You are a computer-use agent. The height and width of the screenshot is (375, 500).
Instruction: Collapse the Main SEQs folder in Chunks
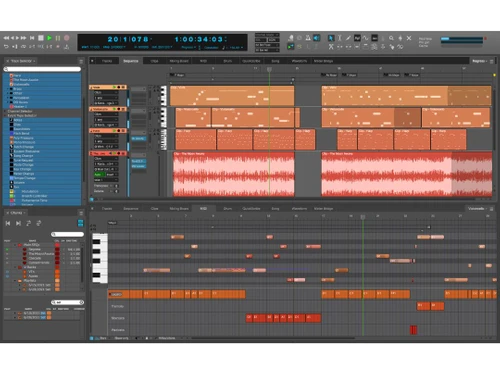tap(15, 245)
